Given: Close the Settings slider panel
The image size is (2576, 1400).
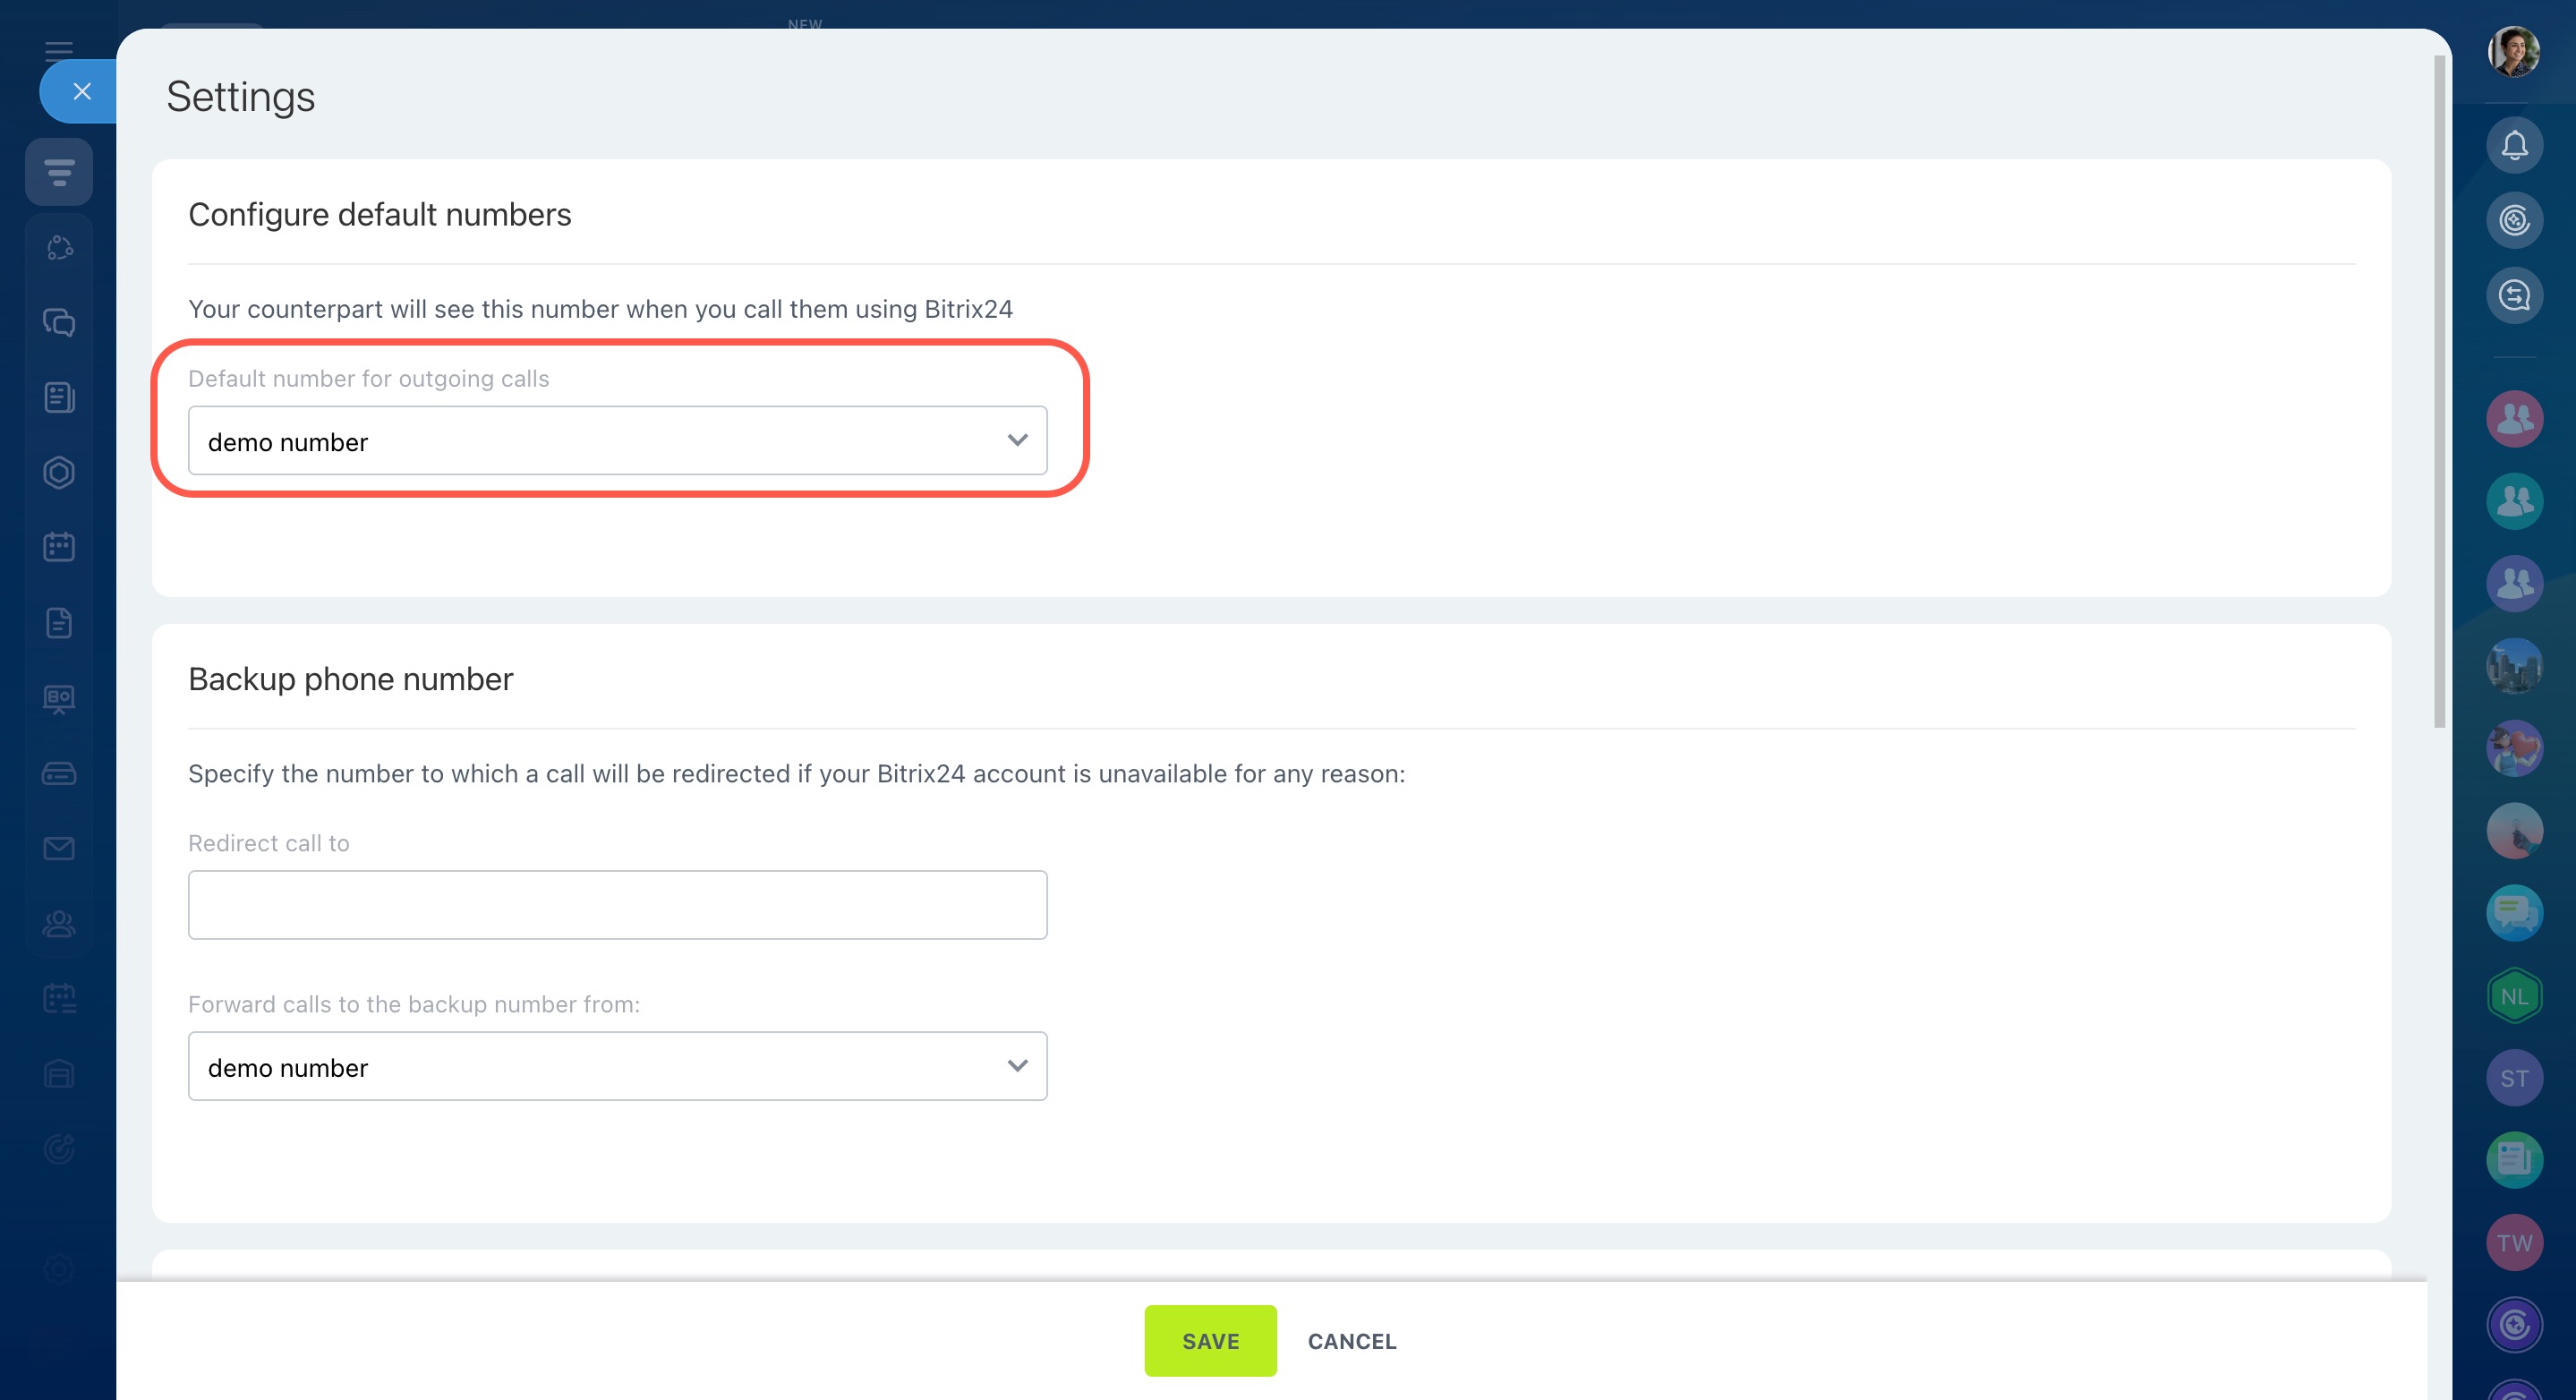Looking at the screenshot, I should 82,91.
